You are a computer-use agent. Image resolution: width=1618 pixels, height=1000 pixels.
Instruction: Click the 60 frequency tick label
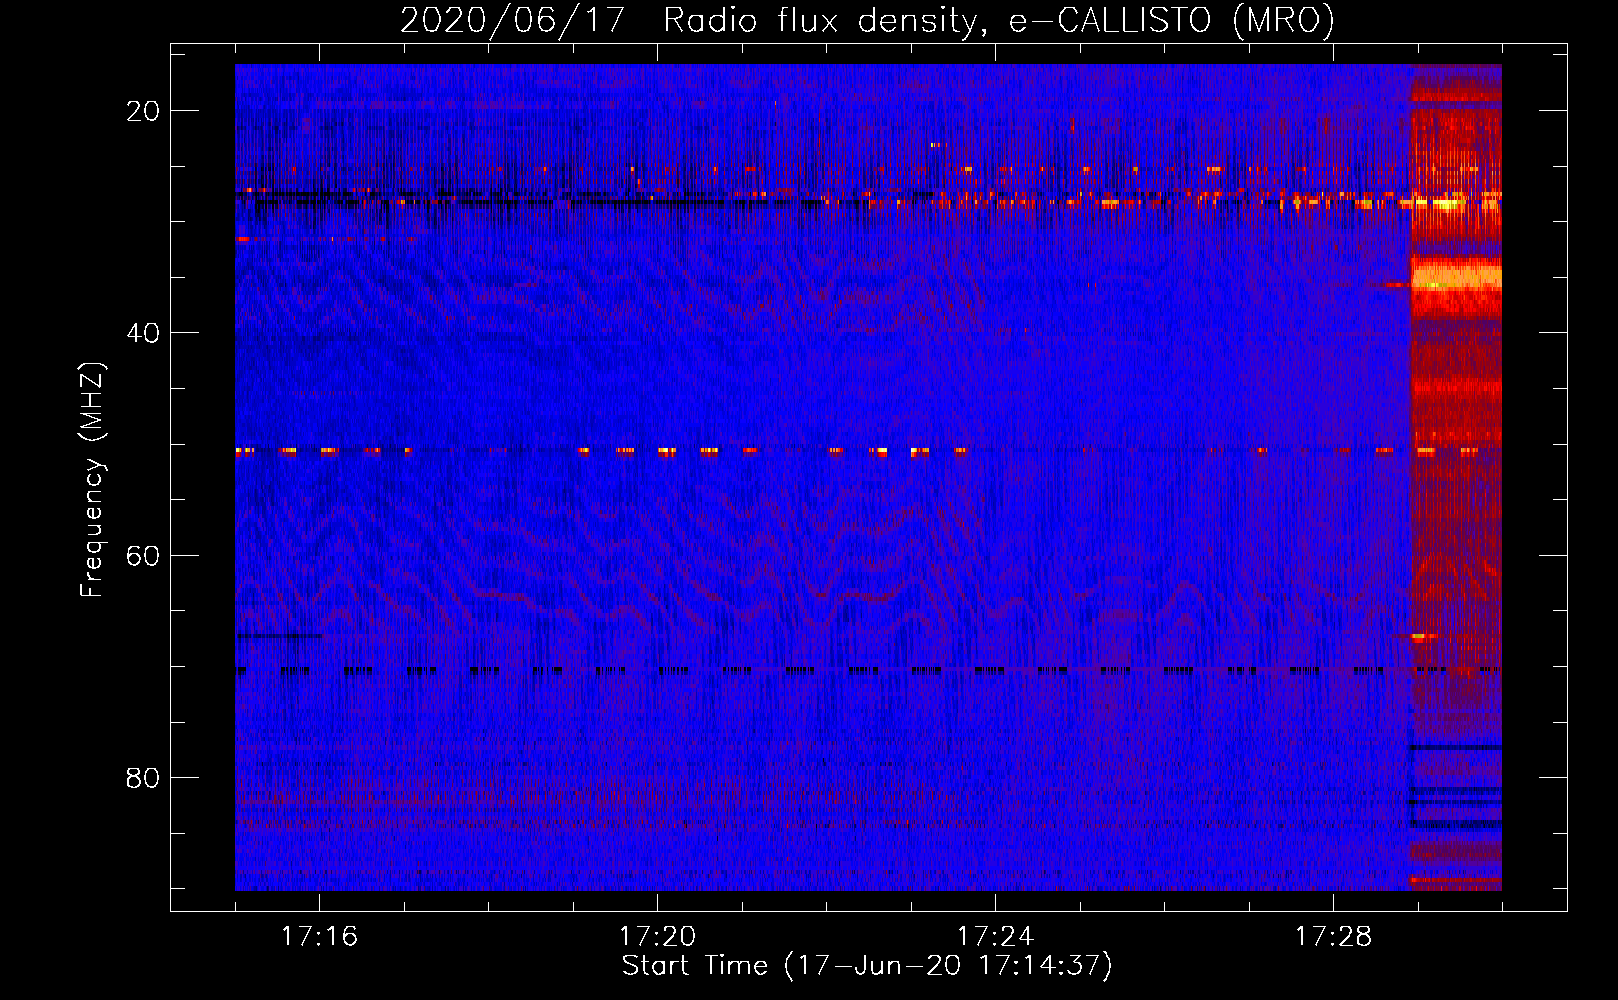tap(143, 555)
